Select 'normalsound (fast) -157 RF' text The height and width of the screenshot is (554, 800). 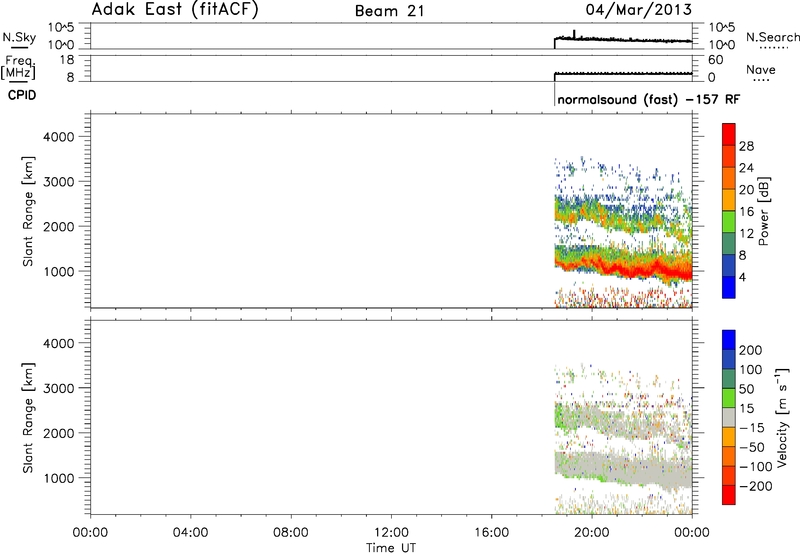(648, 99)
